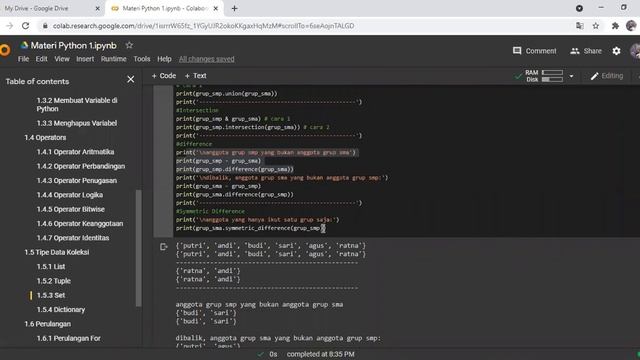Jump to 1.3.3 Menghapus Variabel section
Screen dimensions: 640x360
76,123
